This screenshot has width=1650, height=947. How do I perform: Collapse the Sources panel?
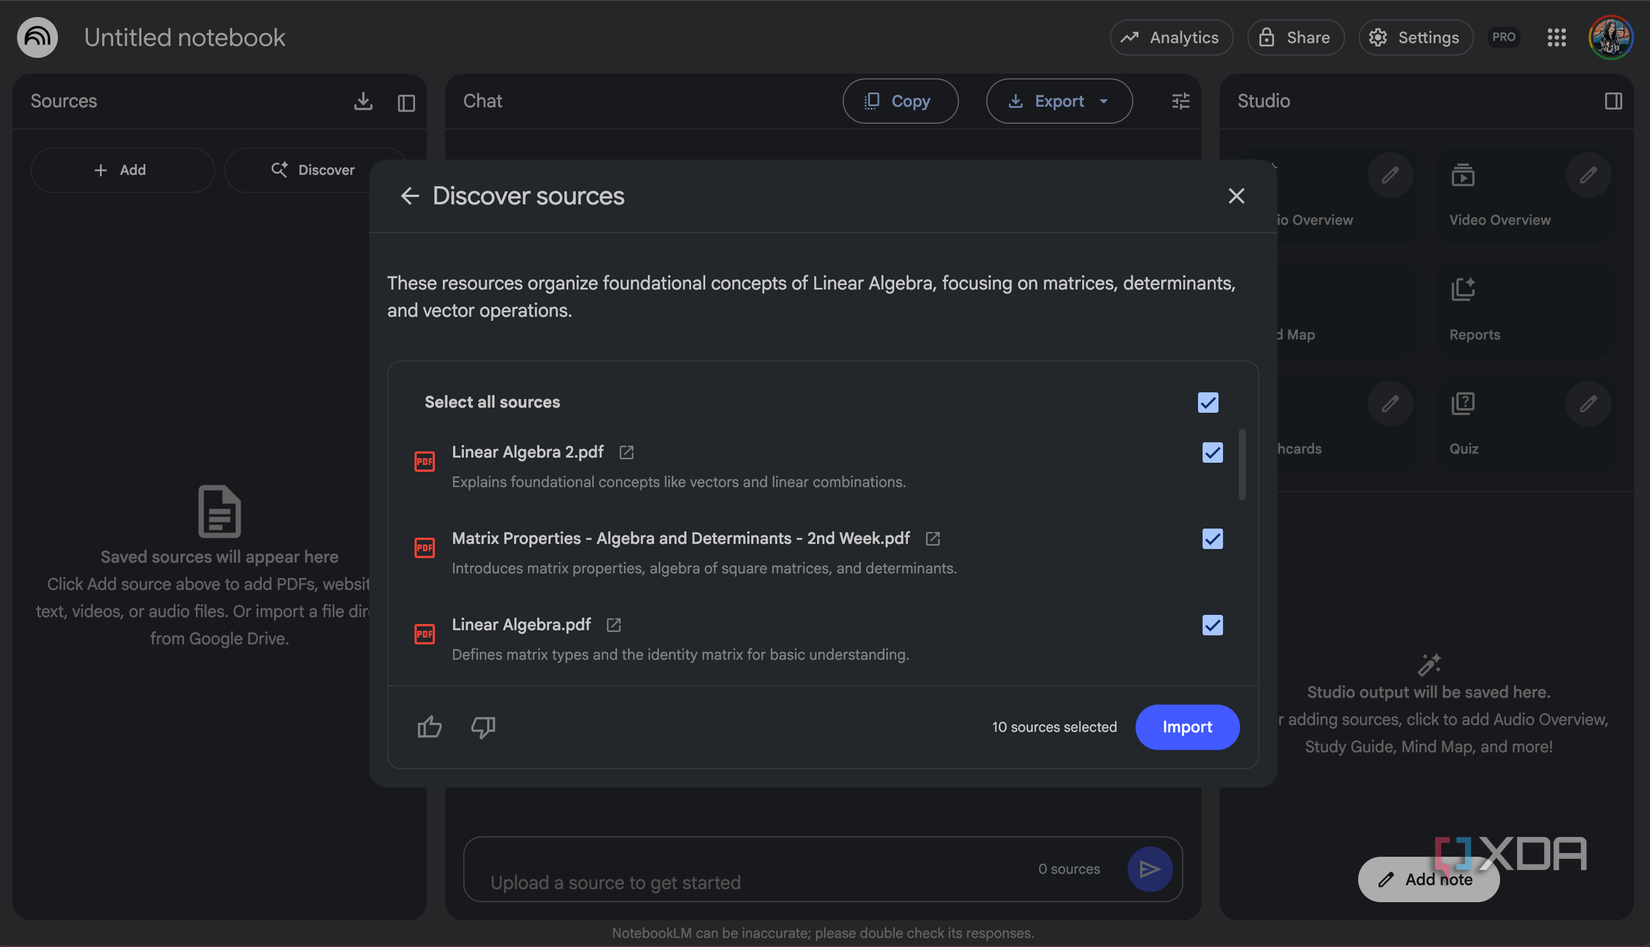pyautogui.click(x=406, y=101)
